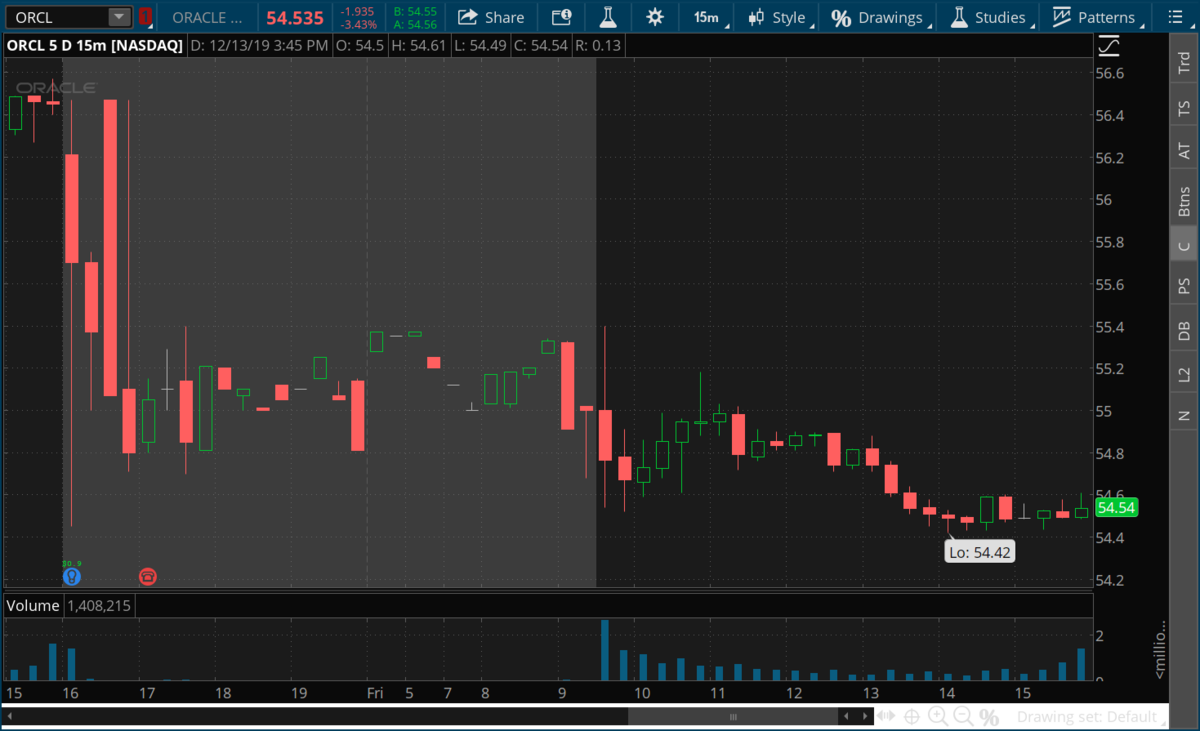Click the Lo: 54.42 price bubble
Screen dimensions: 1200x731
[x=980, y=550]
